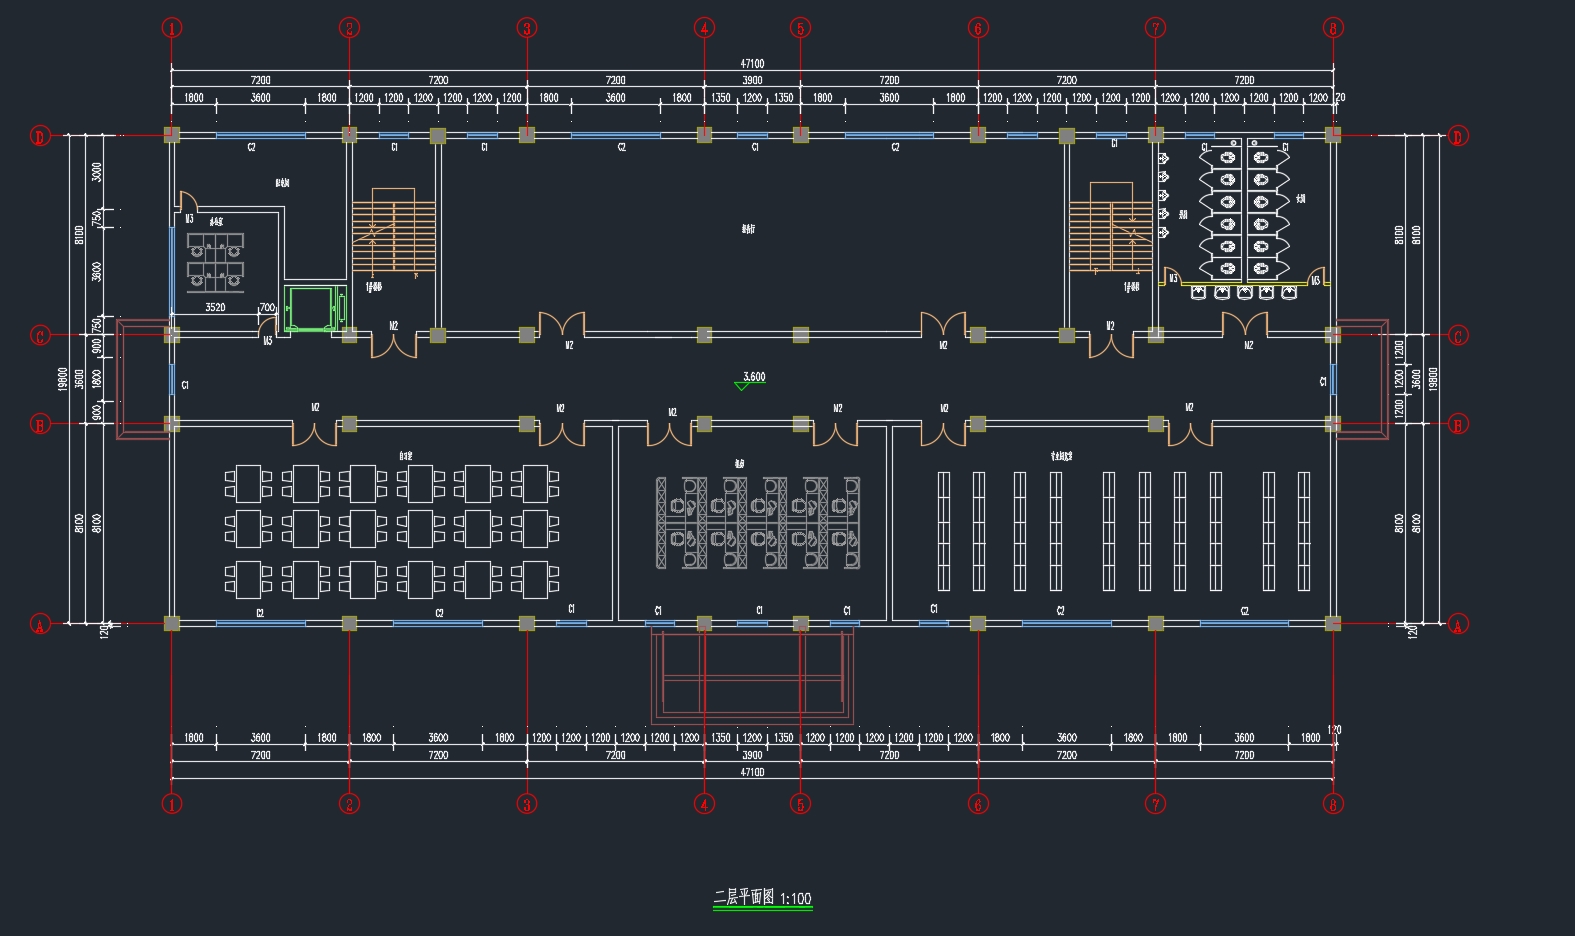
Task: Click grid axis bubble 1 at top
Action: (x=172, y=28)
